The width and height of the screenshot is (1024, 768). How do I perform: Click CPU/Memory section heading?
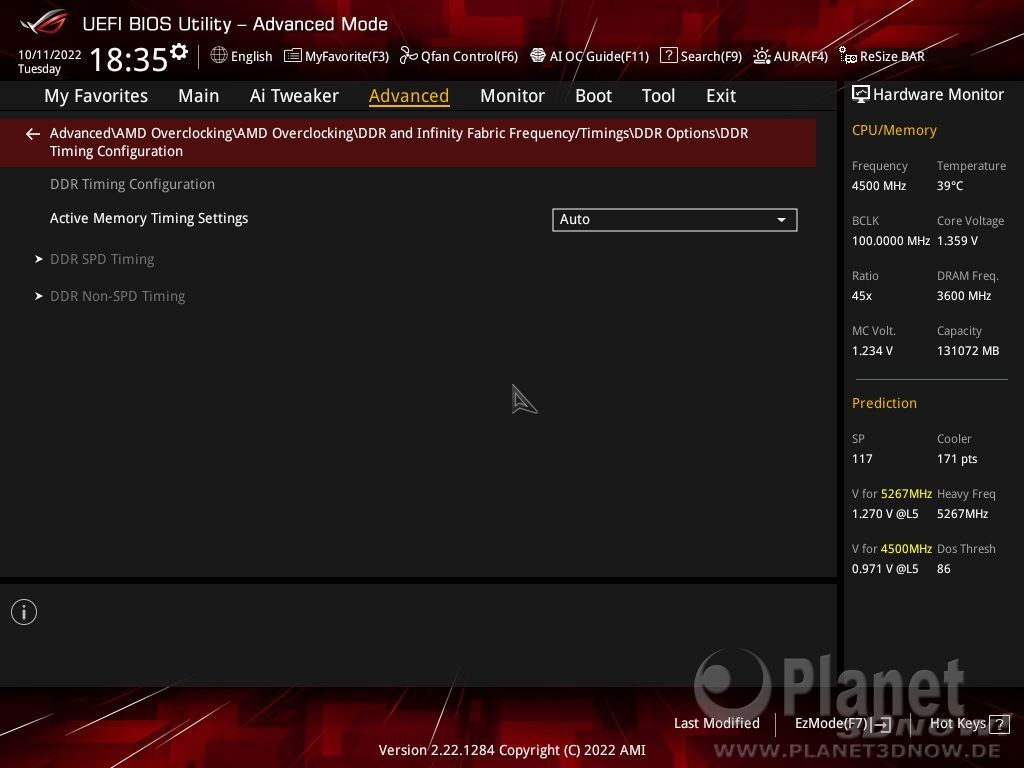point(894,131)
